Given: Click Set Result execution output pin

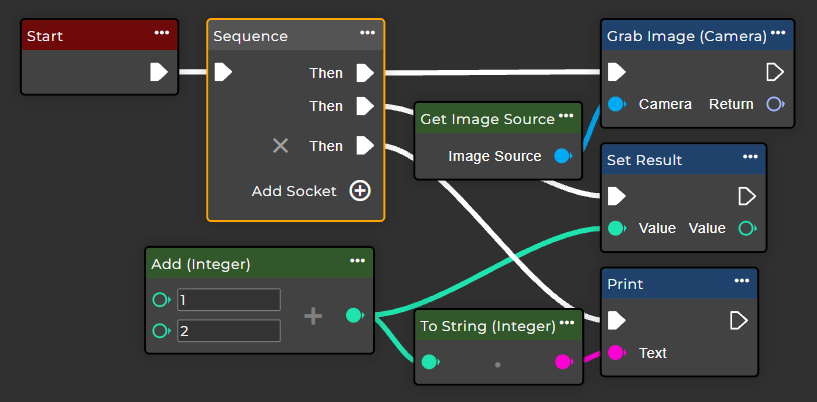Looking at the screenshot, I should point(746,196).
